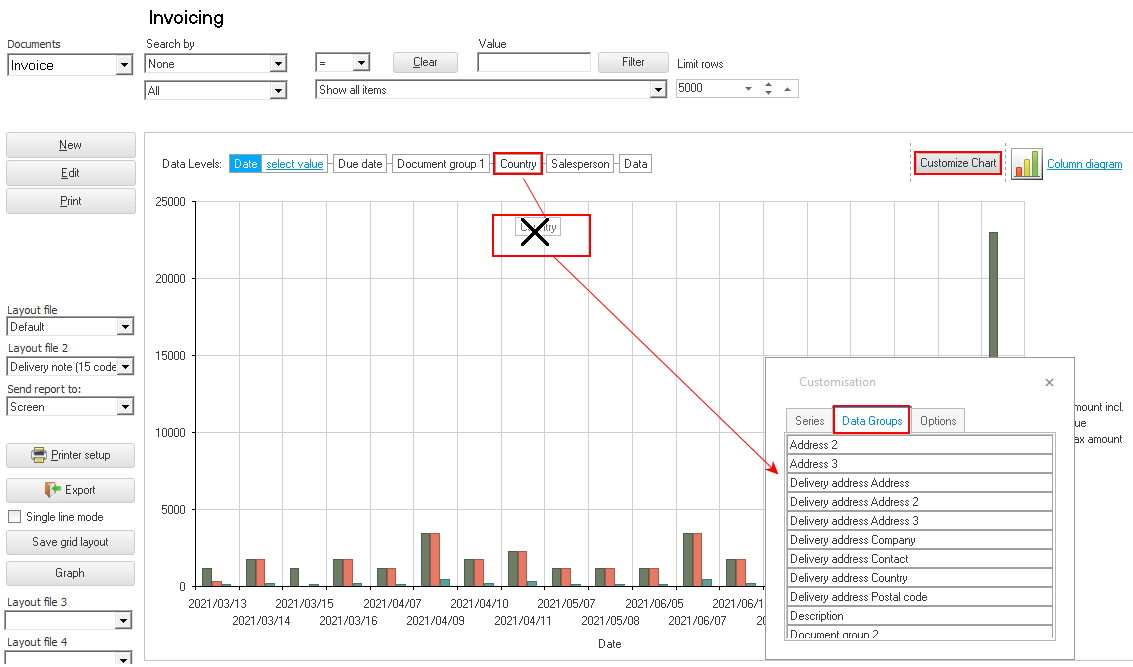1133x667 pixels.
Task: Expand the Send report to dropdown
Action: [x=124, y=407]
